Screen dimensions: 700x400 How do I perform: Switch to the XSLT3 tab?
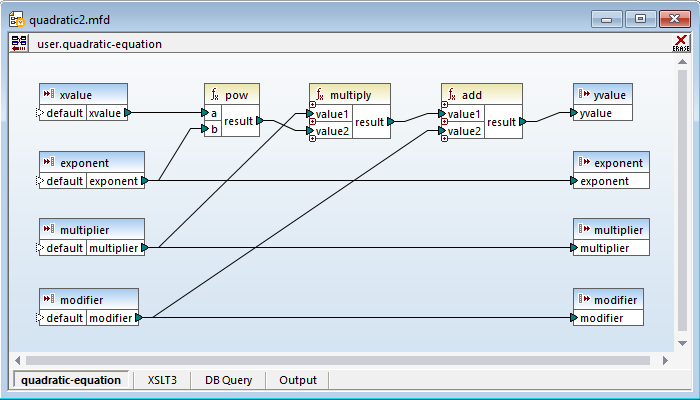[161, 380]
